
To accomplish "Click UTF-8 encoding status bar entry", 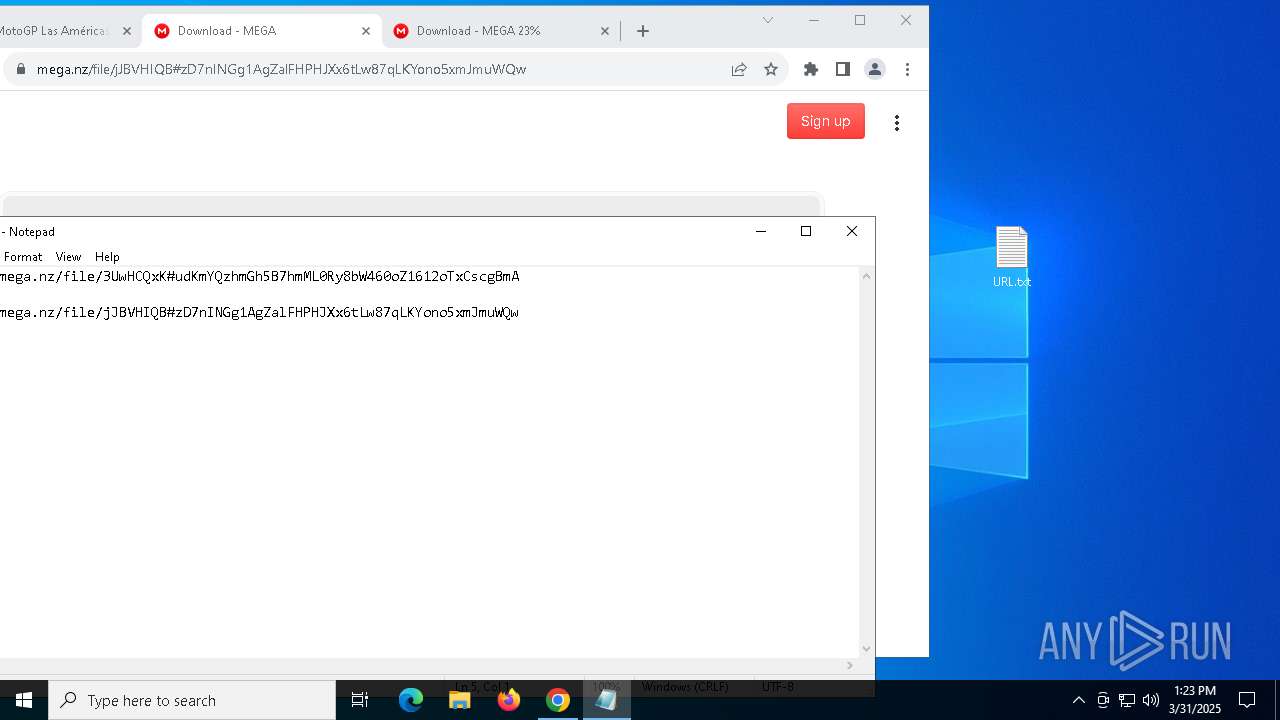I will [x=778, y=686].
